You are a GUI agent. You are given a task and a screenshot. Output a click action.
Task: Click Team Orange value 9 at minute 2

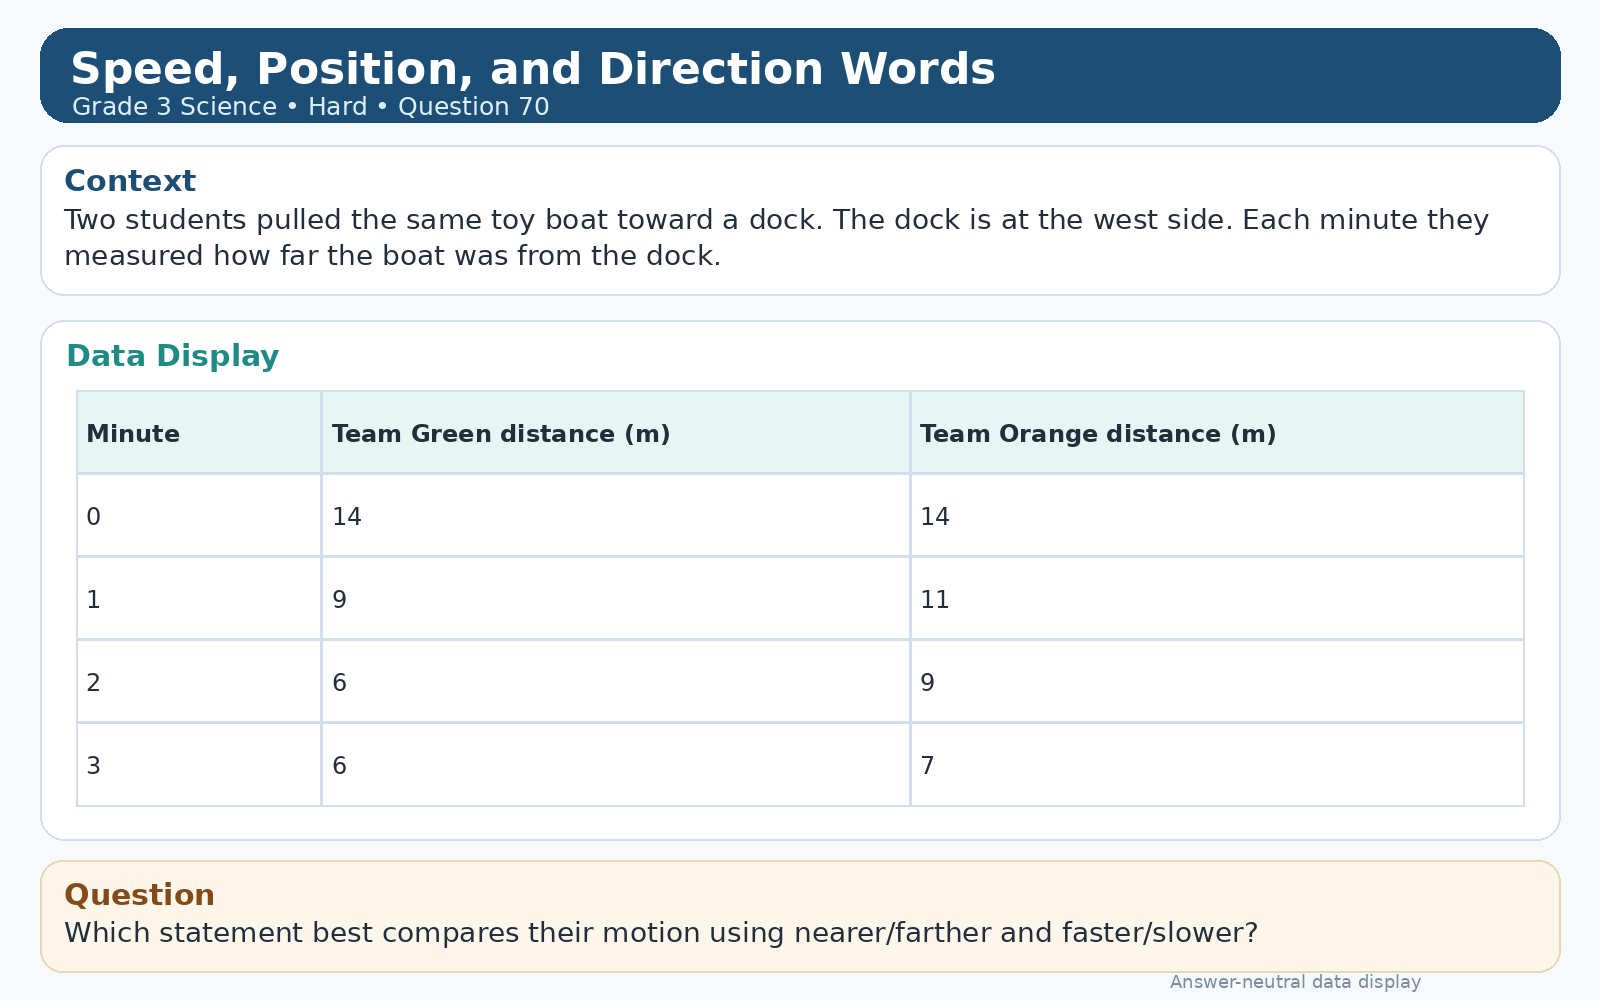pyautogui.click(x=928, y=683)
